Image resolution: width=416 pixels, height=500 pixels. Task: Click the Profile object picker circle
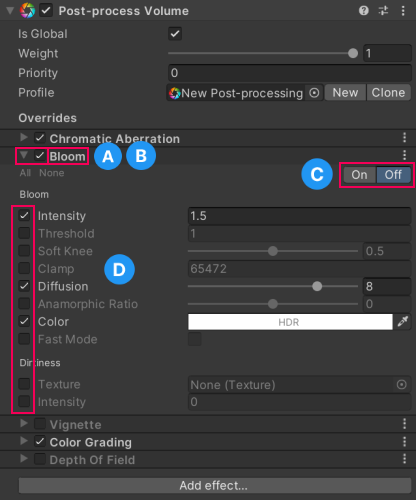[314, 93]
